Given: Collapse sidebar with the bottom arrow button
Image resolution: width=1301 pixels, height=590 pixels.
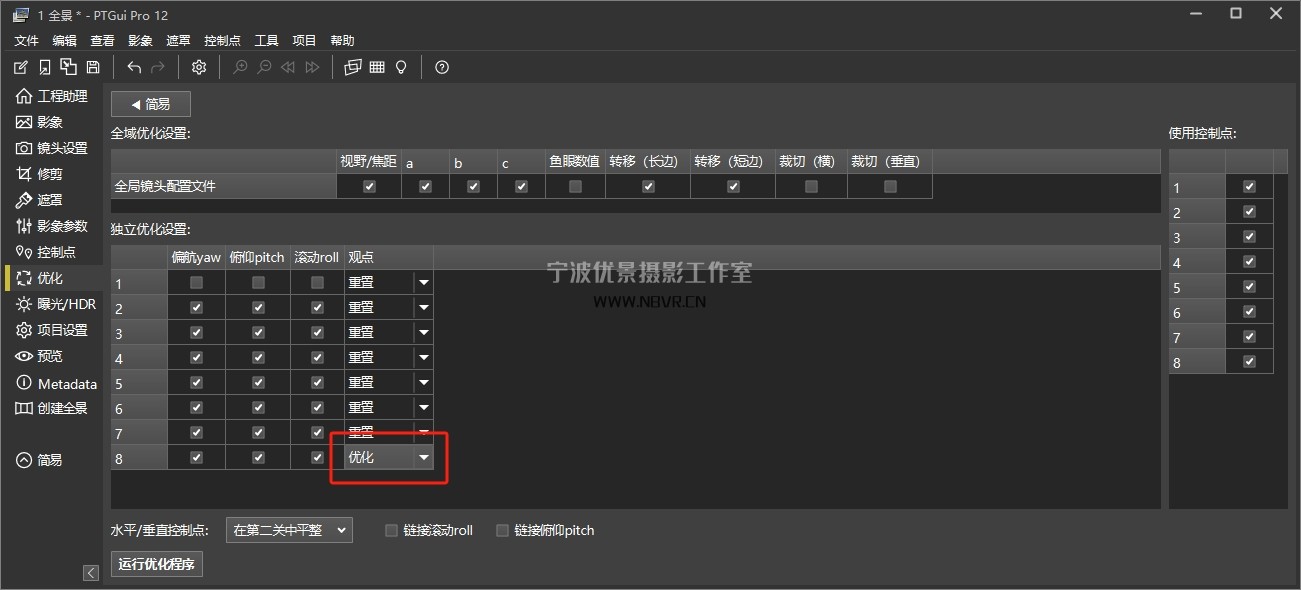Looking at the screenshot, I should point(91,573).
